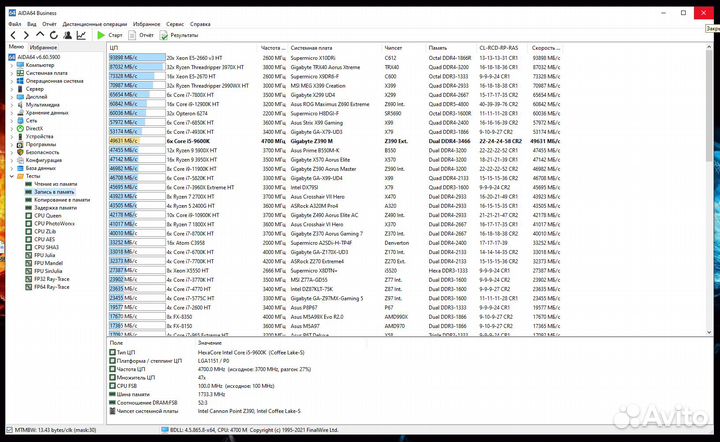Open the Отчёт menu in menu bar
Image resolution: width=720 pixels, height=442 pixels.
49,24
